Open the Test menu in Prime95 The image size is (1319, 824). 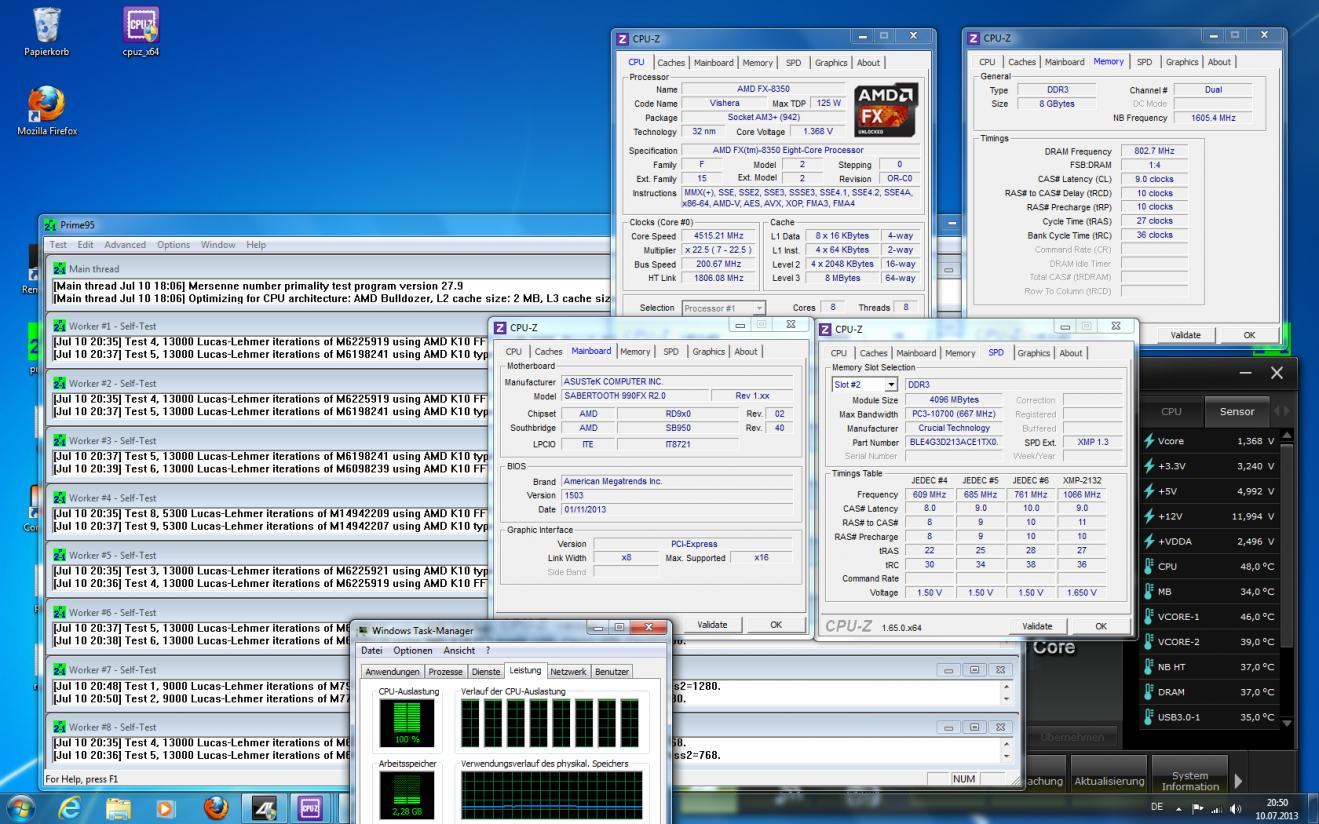click(58, 245)
